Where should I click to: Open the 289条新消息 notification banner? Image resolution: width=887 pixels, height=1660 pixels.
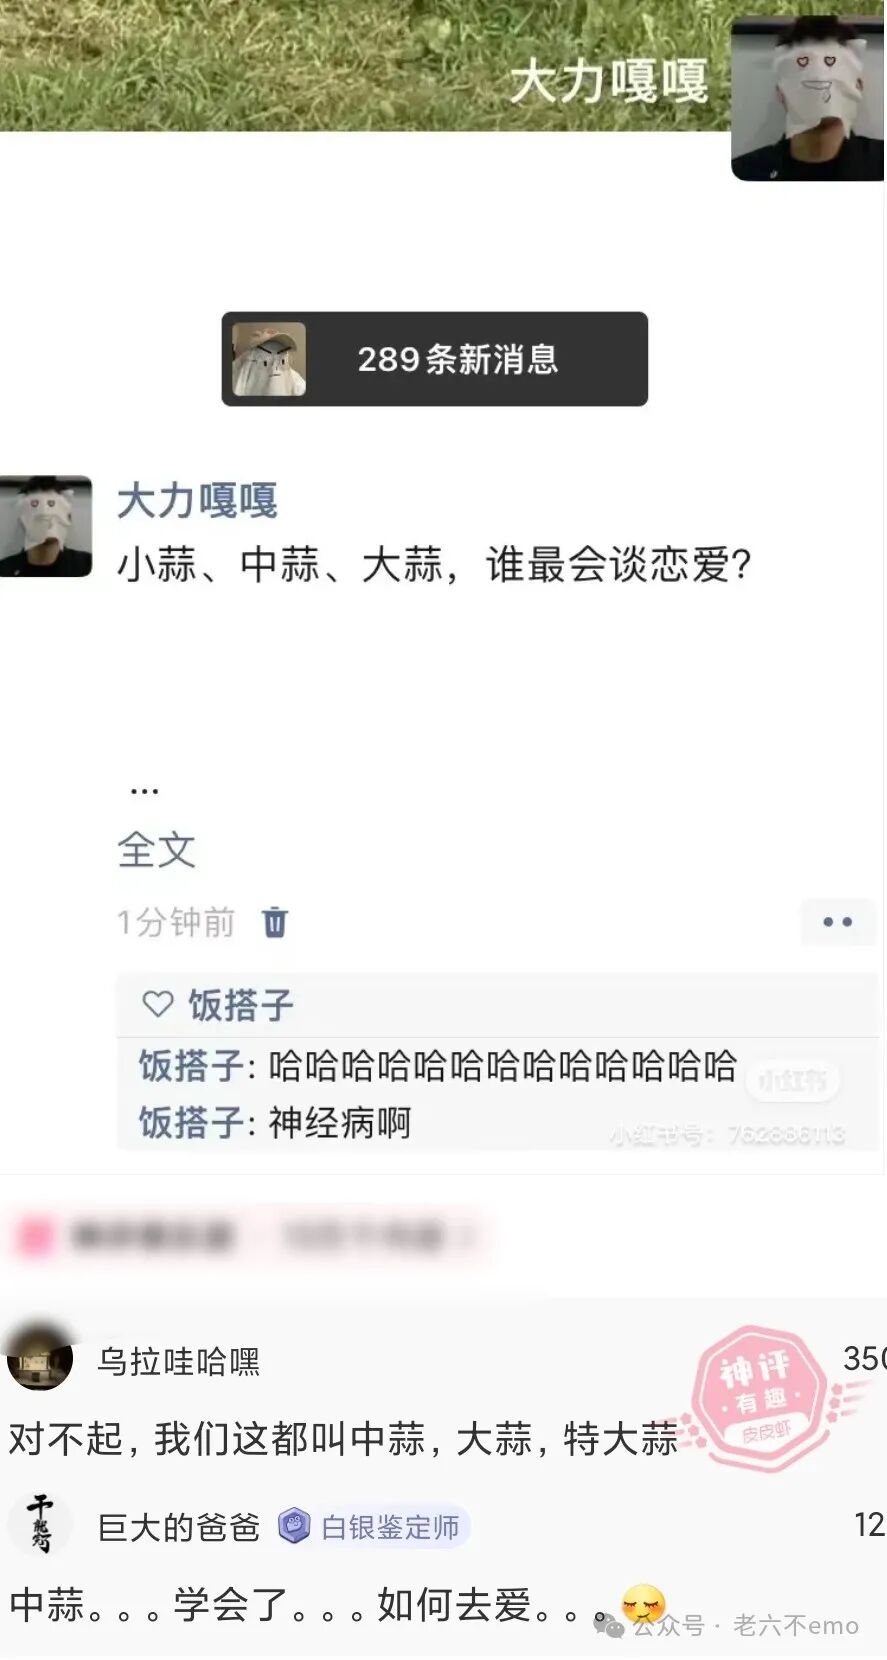pos(435,359)
